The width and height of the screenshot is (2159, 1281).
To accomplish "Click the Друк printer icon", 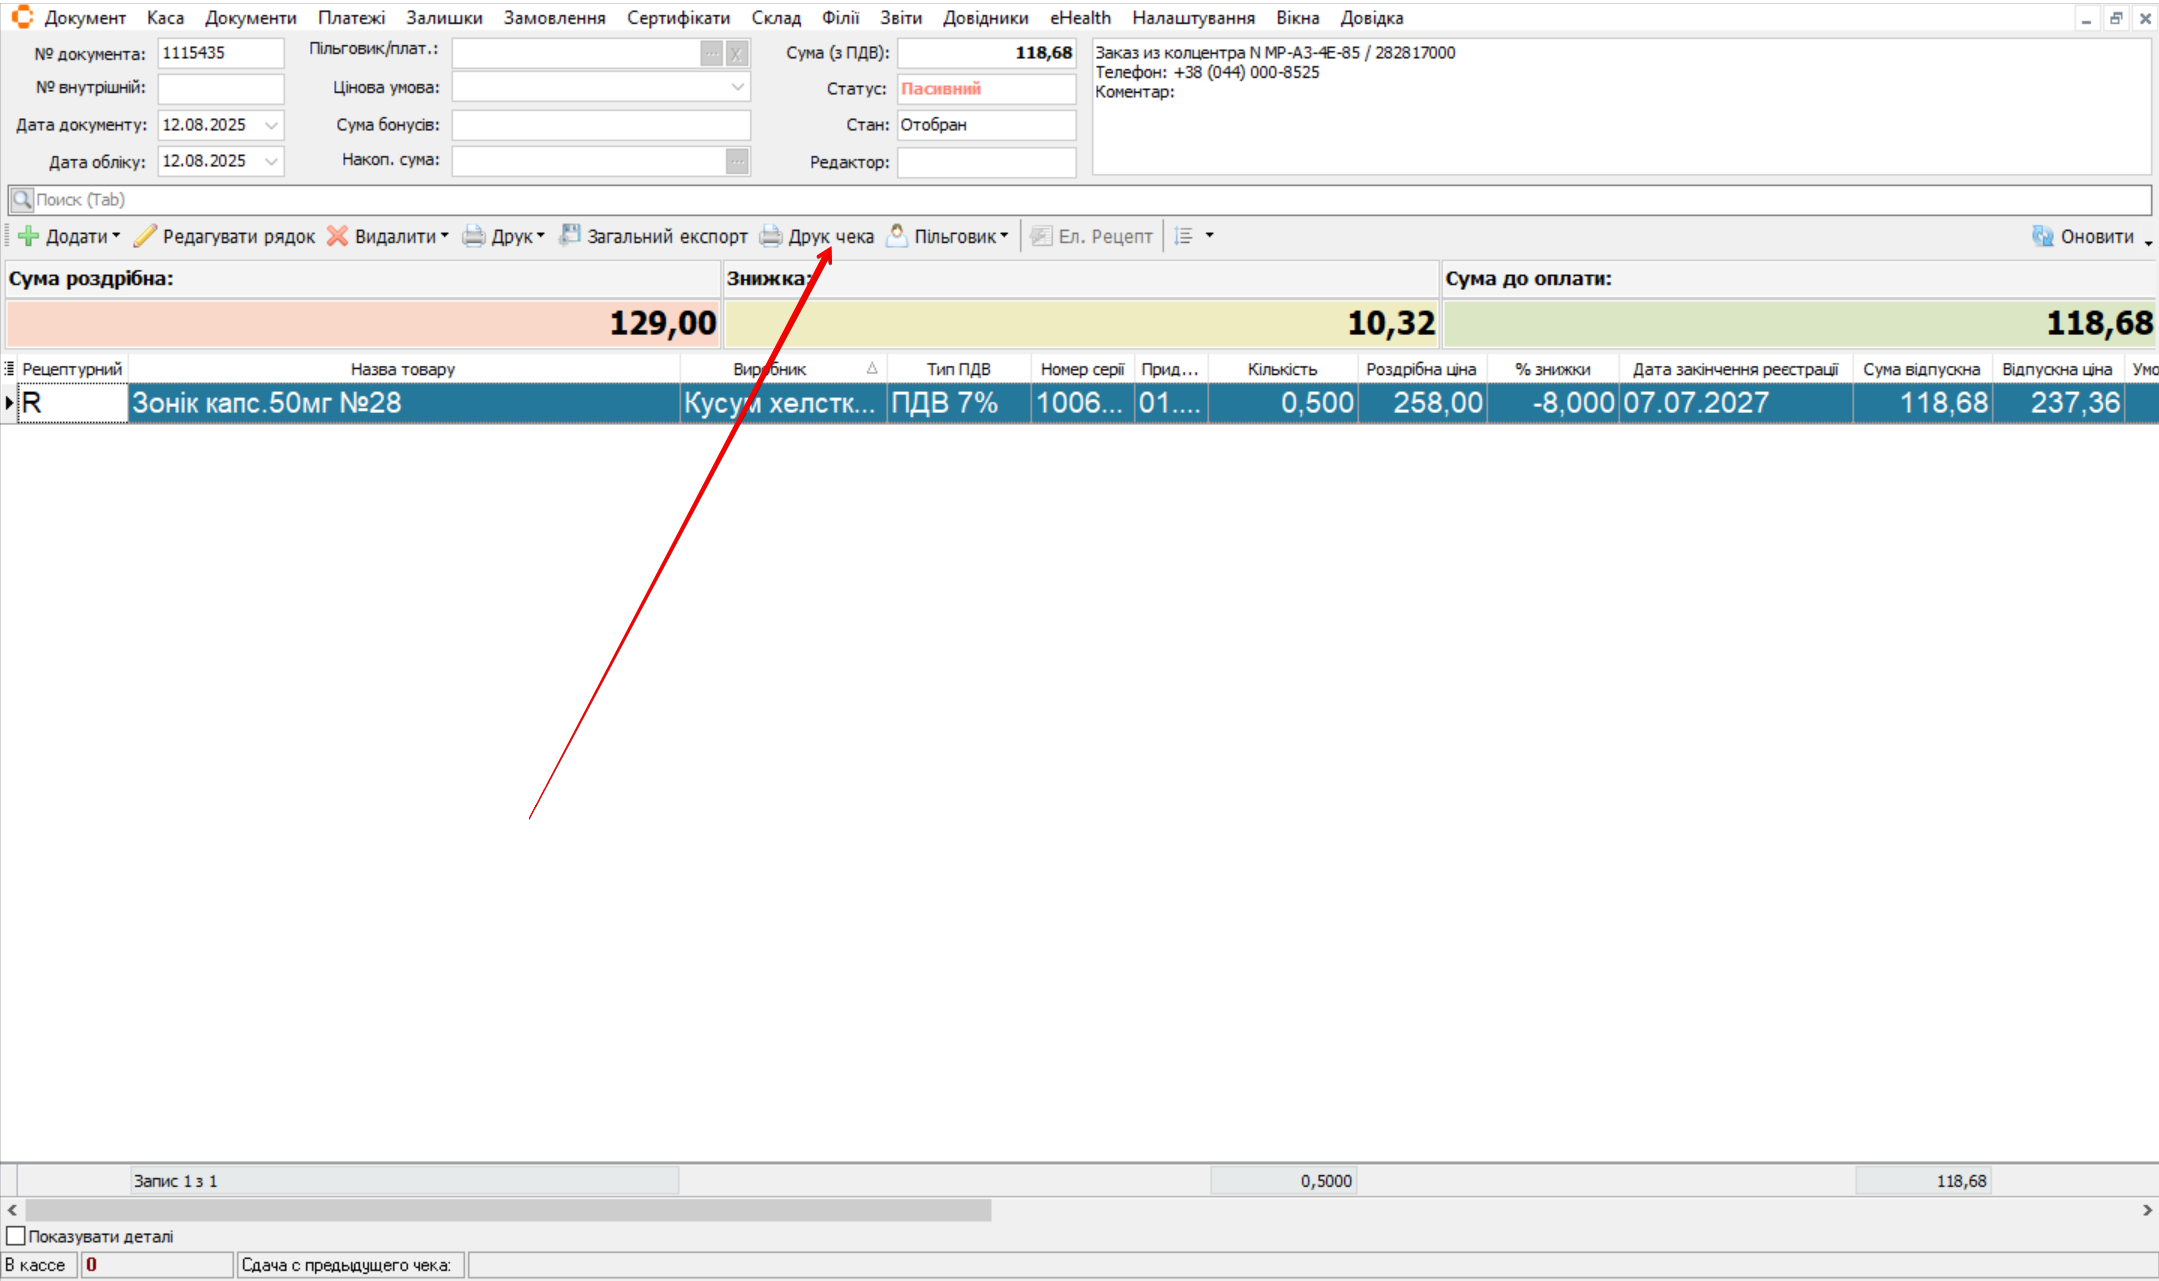I will pyautogui.click(x=474, y=236).
